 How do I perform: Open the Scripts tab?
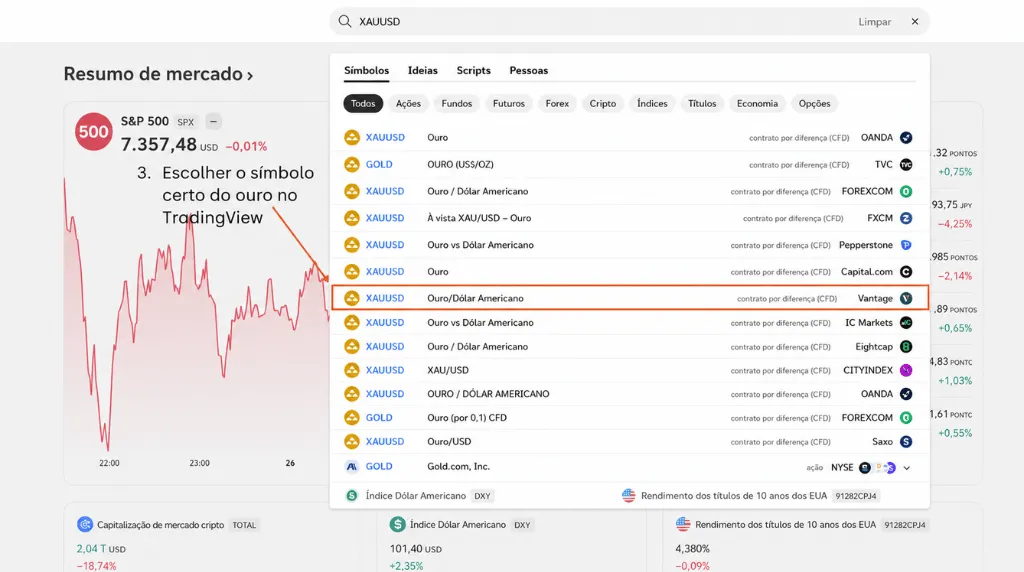click(473, 71)
